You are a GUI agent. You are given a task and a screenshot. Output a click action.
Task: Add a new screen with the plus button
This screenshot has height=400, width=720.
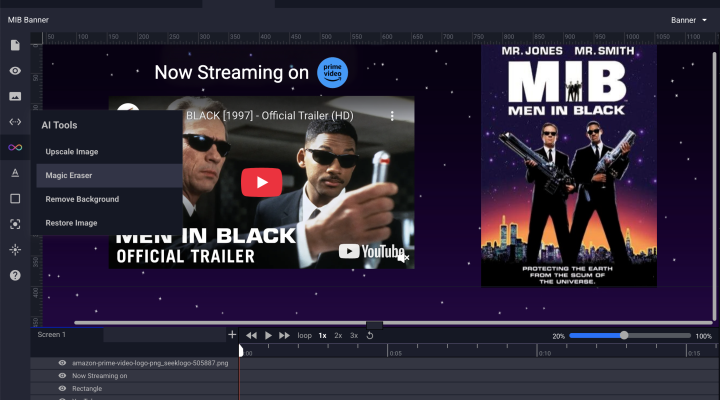(232, 335)
